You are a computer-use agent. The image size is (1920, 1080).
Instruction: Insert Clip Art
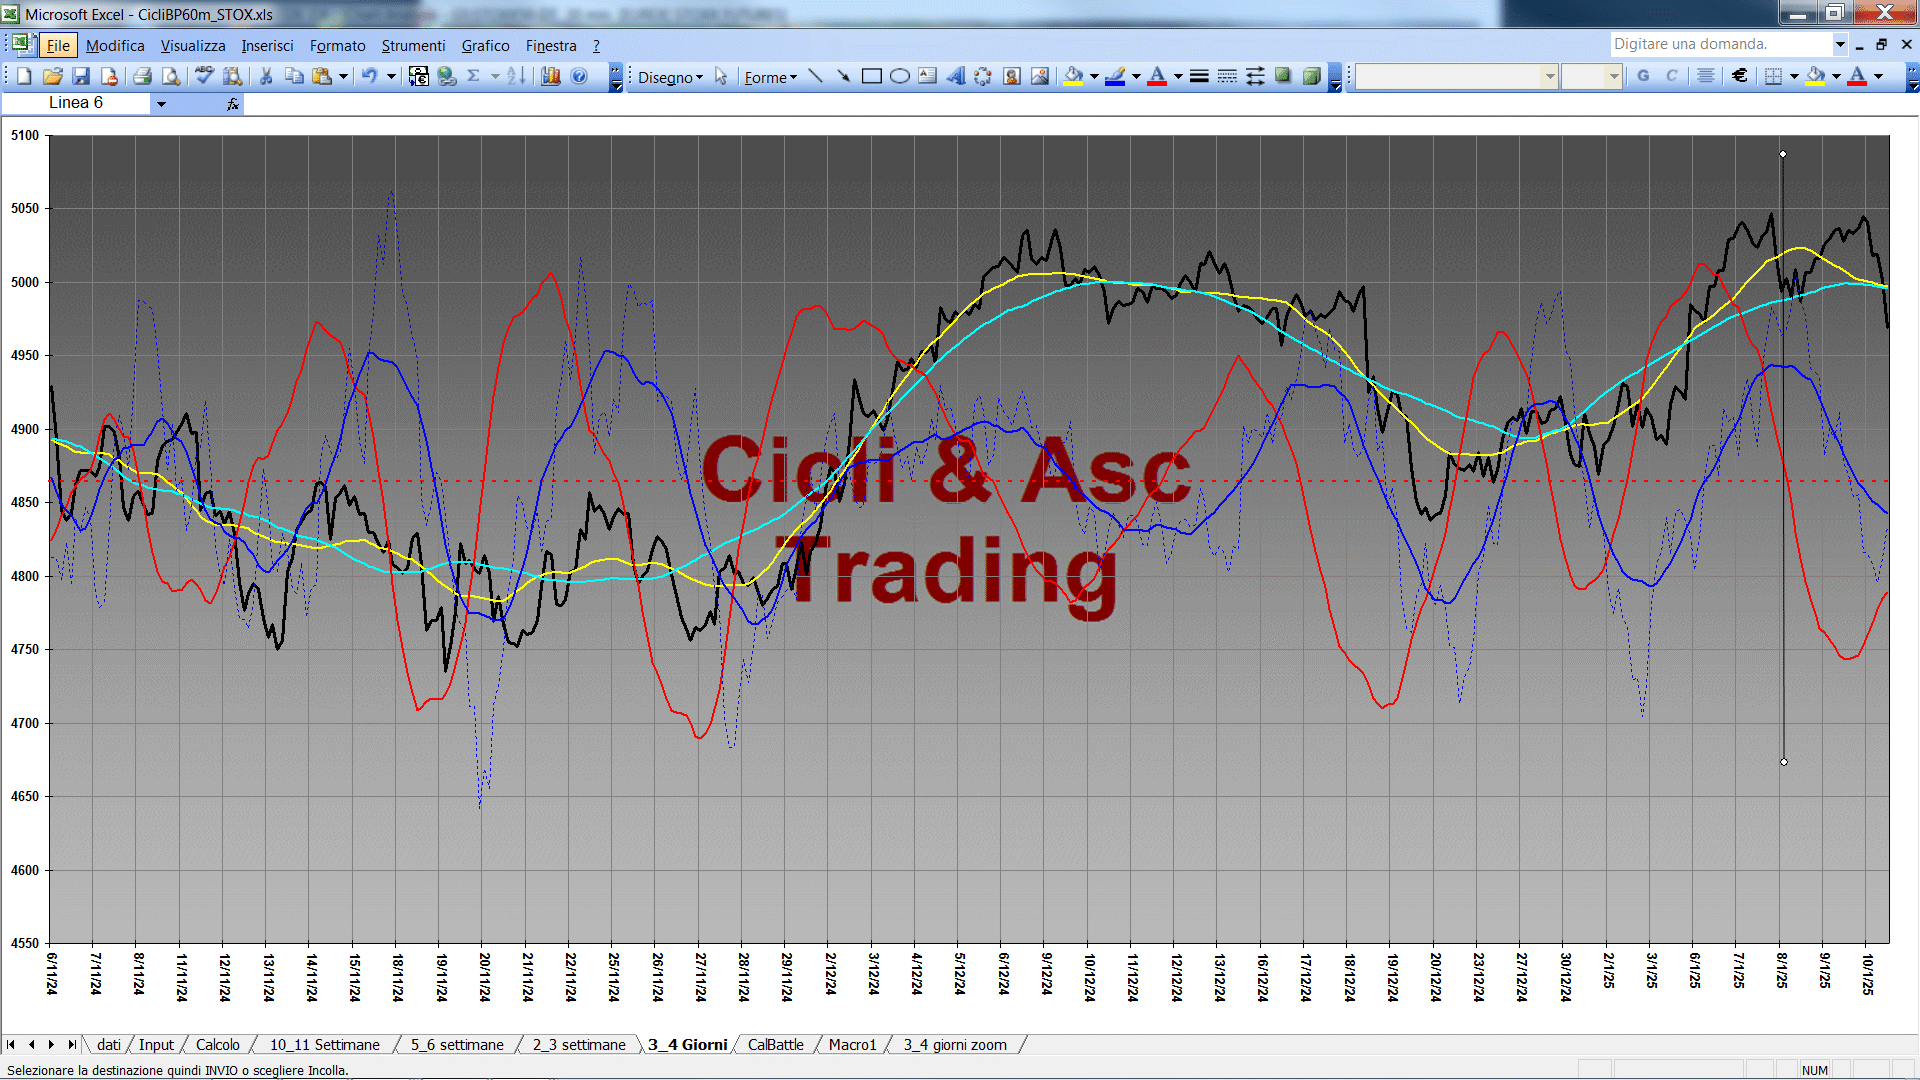[1011, 76]
